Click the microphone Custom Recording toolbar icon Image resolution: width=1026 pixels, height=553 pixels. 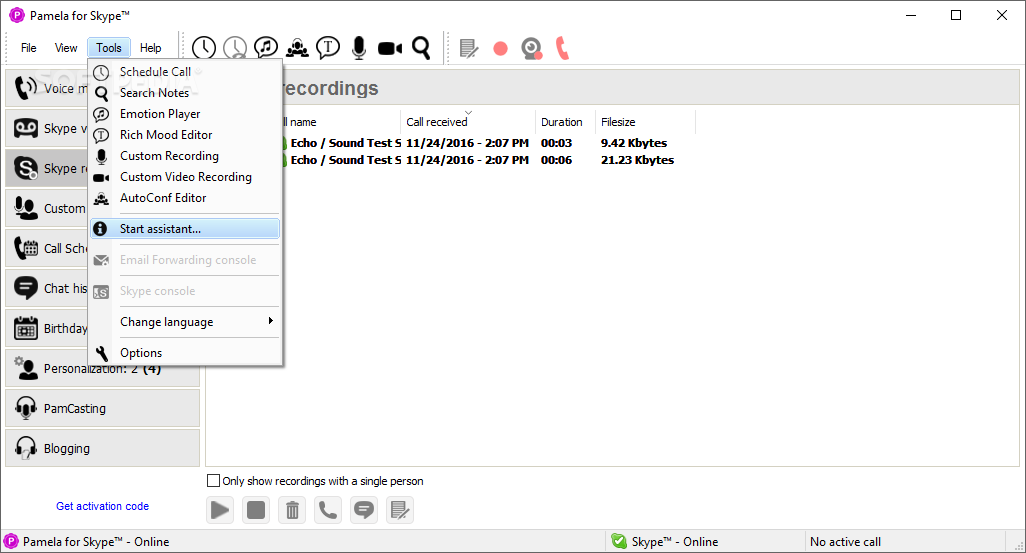tap(359, 48)
